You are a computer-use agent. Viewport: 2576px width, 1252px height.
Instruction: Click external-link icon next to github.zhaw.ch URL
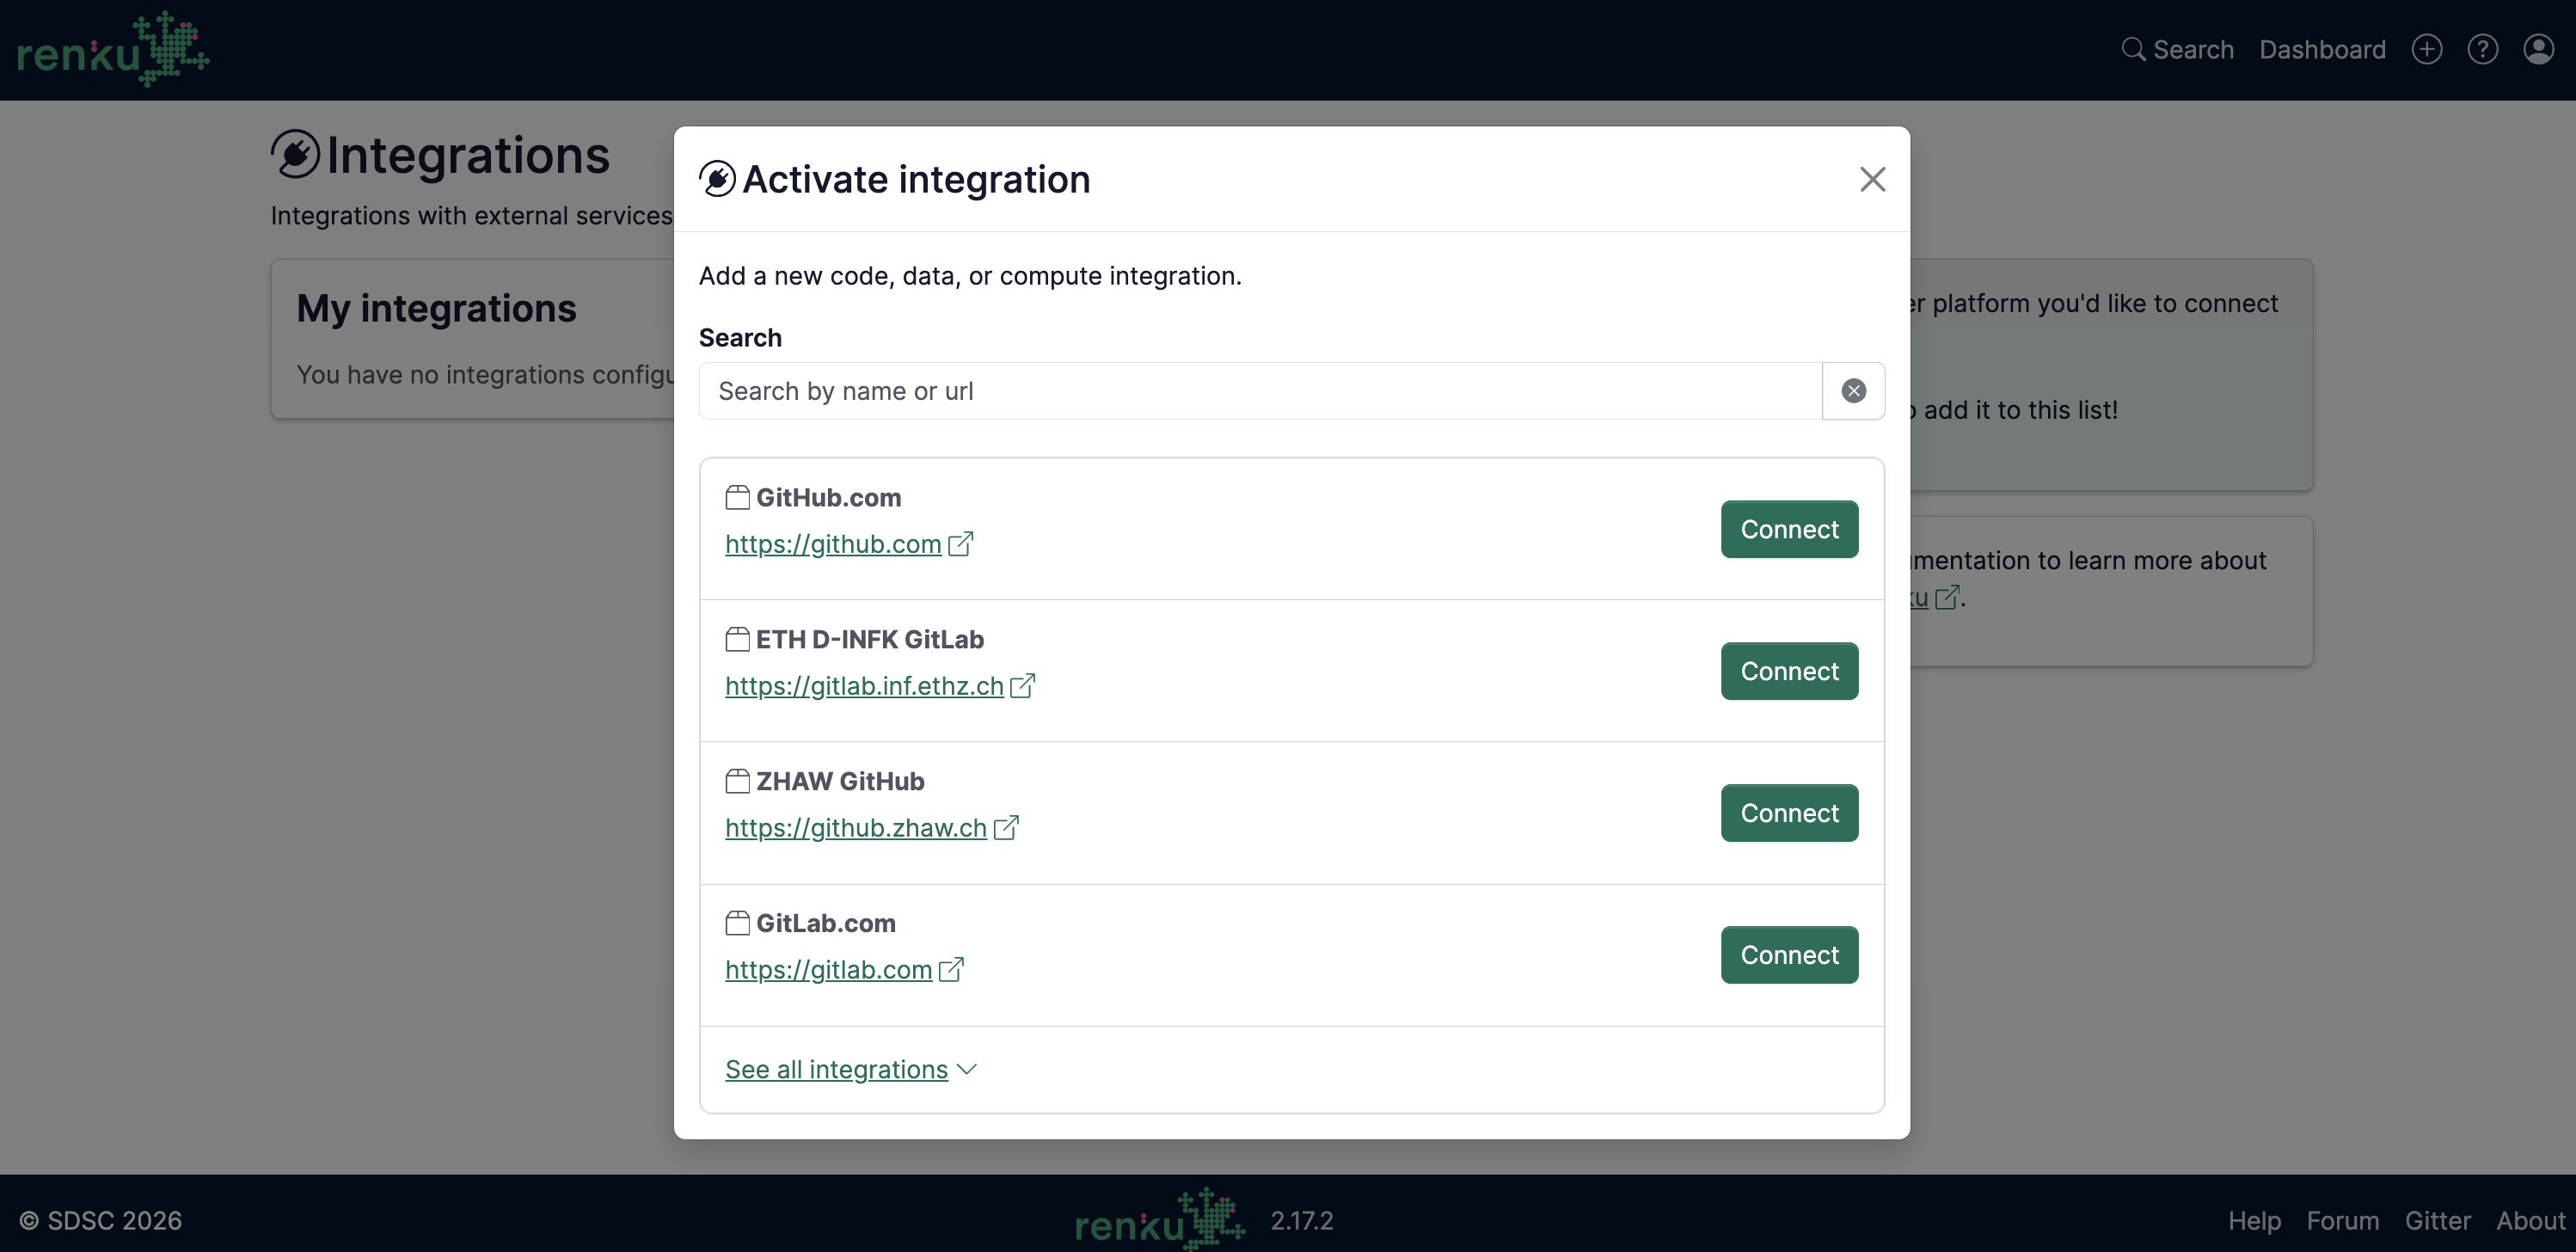[x=1005, y=827]
